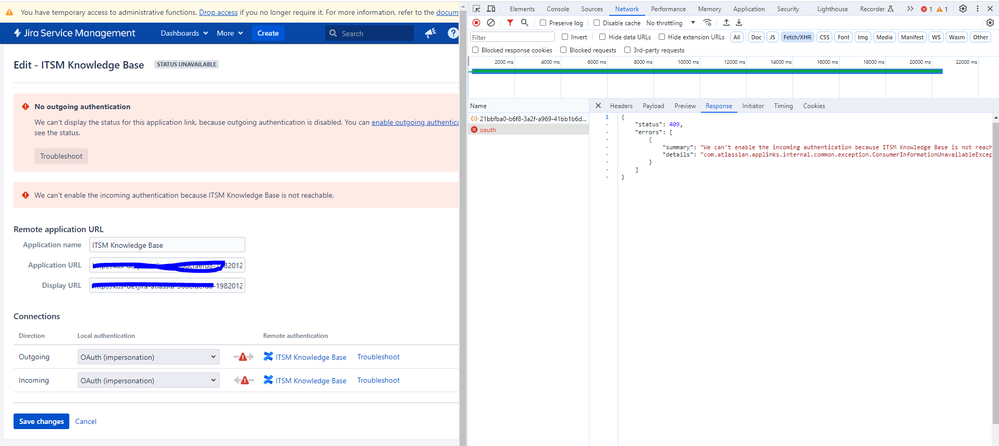
Task: Click the Save changes button
Action: click(x=41, y=421)
